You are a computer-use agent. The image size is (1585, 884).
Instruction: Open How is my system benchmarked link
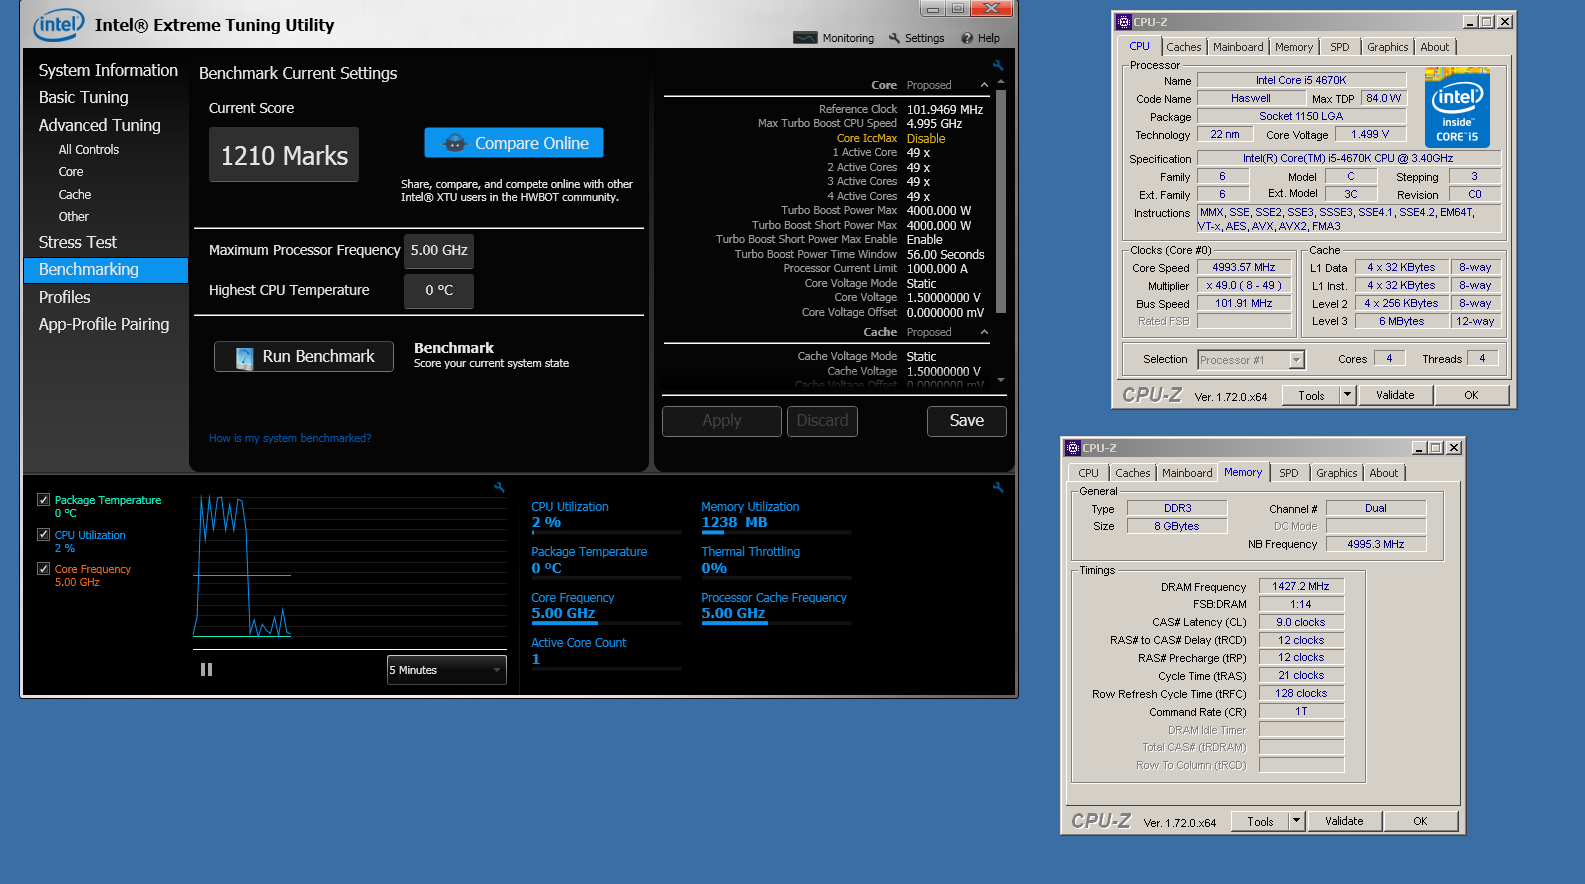[x=290, y=438]
